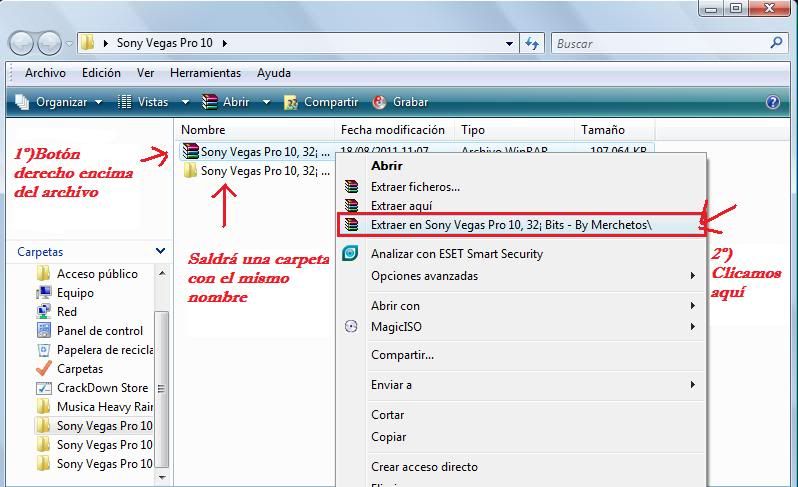Click the MagicISO disc icon

point(351,326)
